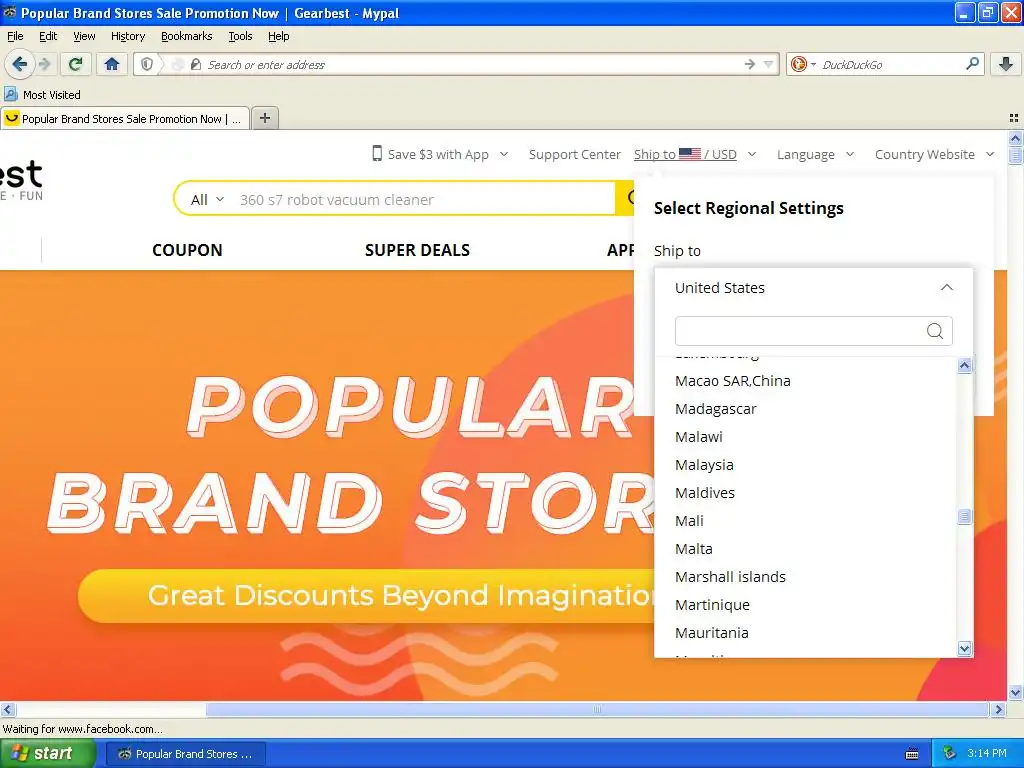Click the product search input field
Screen dimensions: 1024x768
[x=423, y=199]
